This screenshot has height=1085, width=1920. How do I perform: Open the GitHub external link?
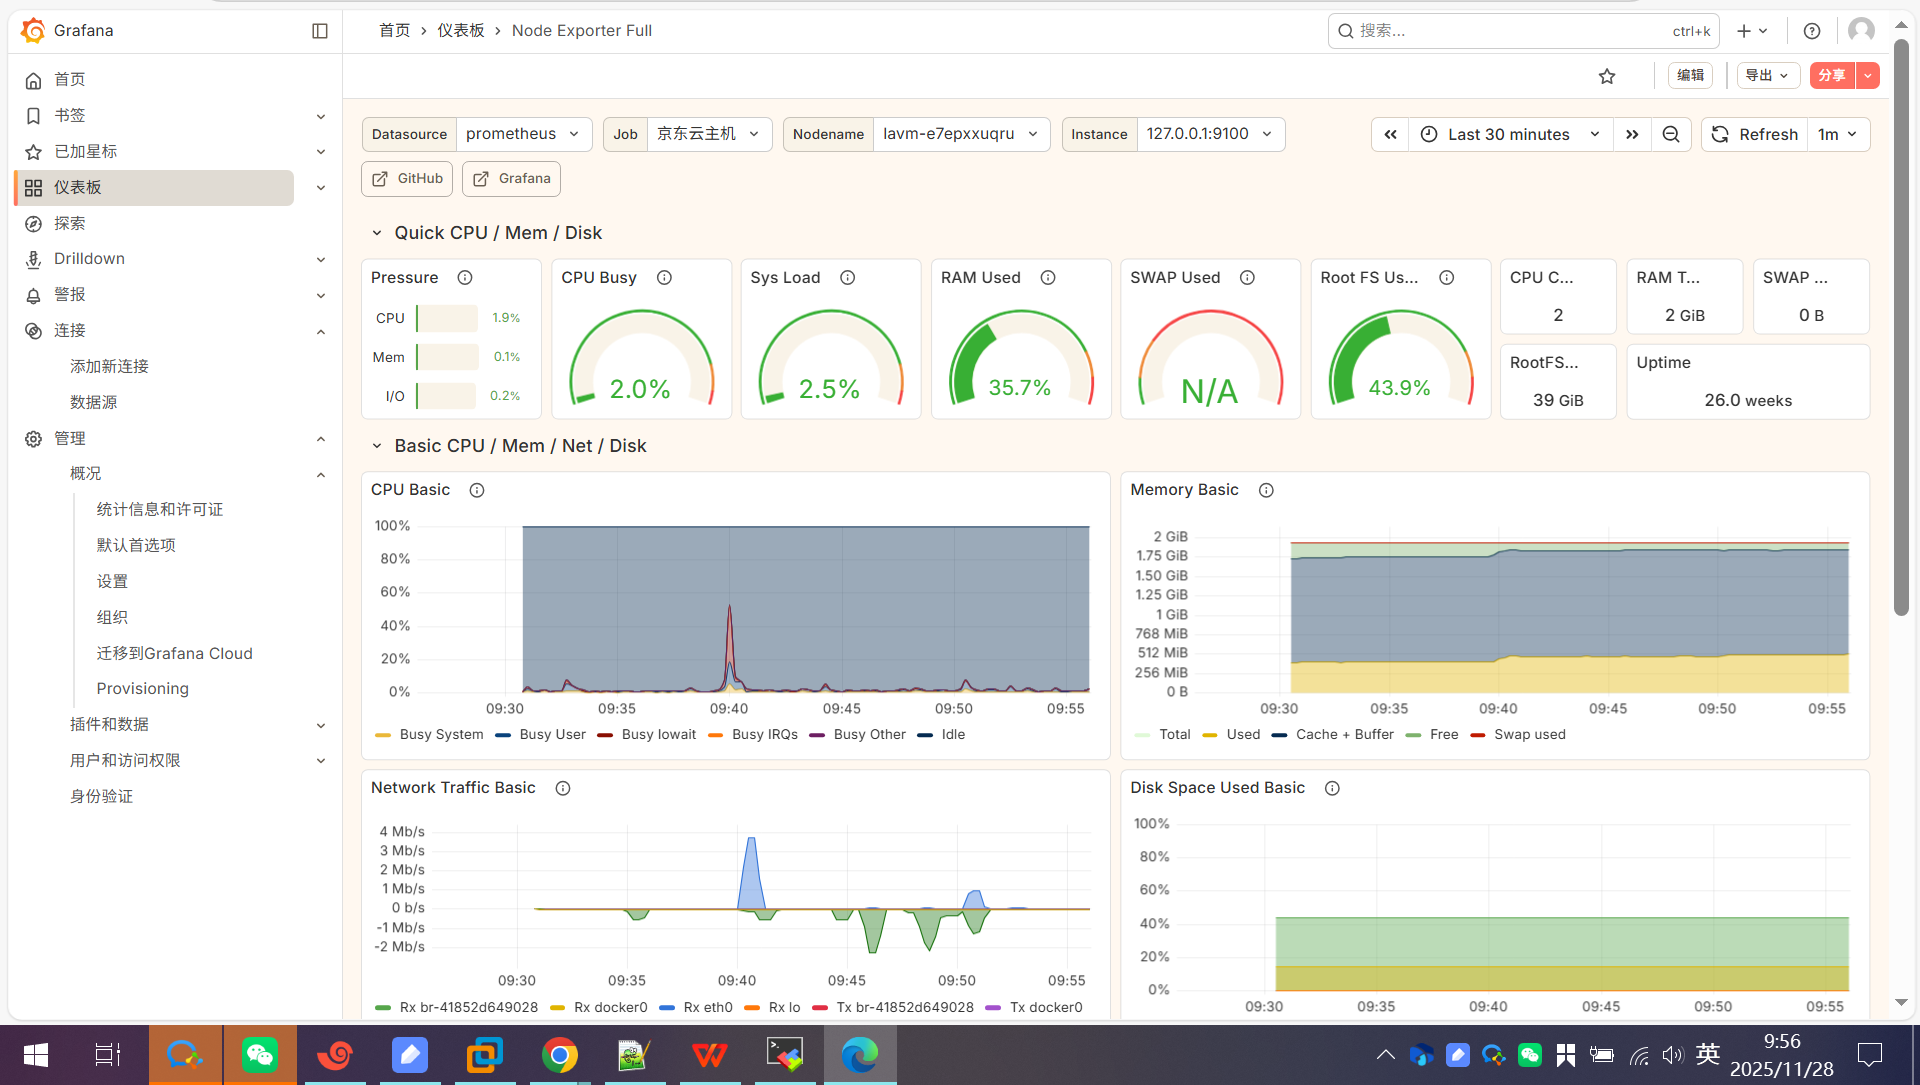tap(407, 178)
